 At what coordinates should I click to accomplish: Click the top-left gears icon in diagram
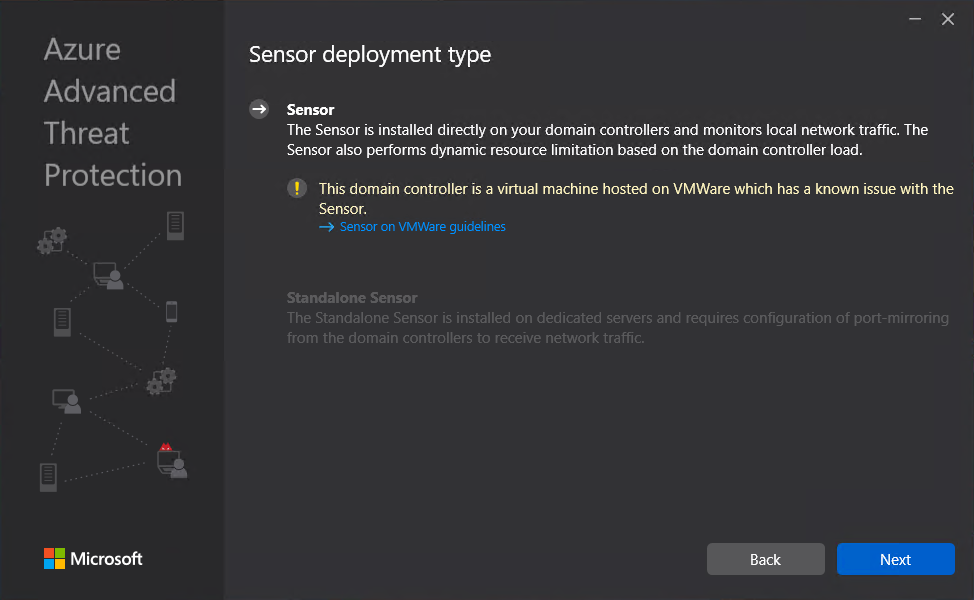52,240
